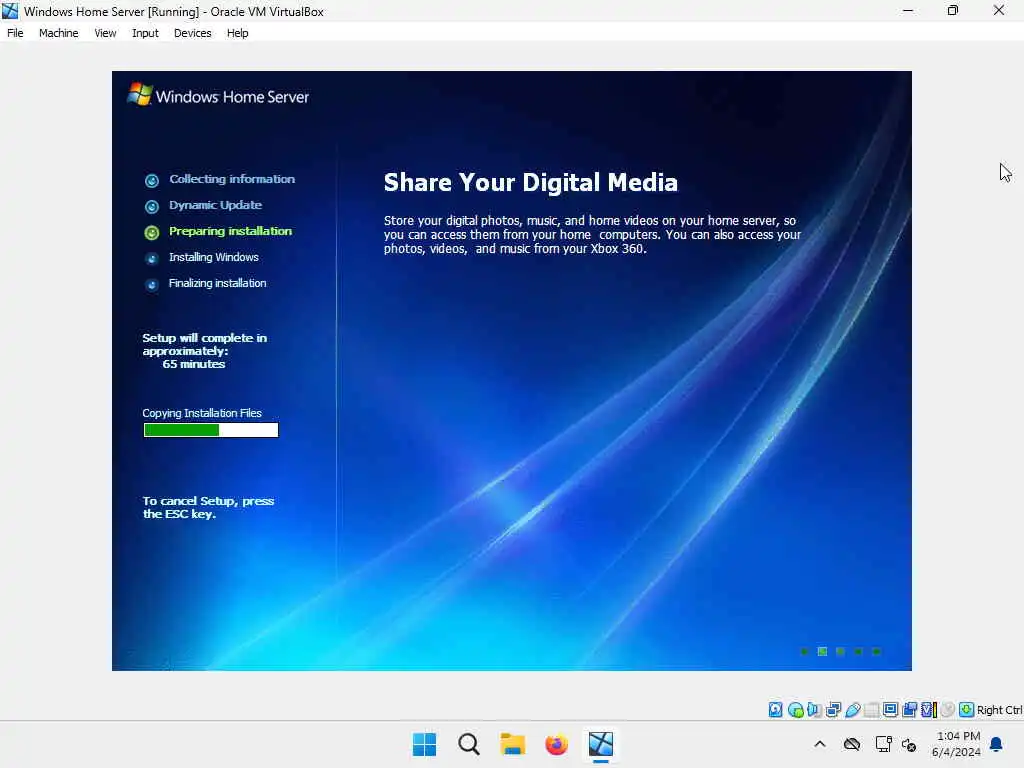Screen dimensions: 1024x768
Task: Click the network tray icon
Action: (x=884, y=744)
